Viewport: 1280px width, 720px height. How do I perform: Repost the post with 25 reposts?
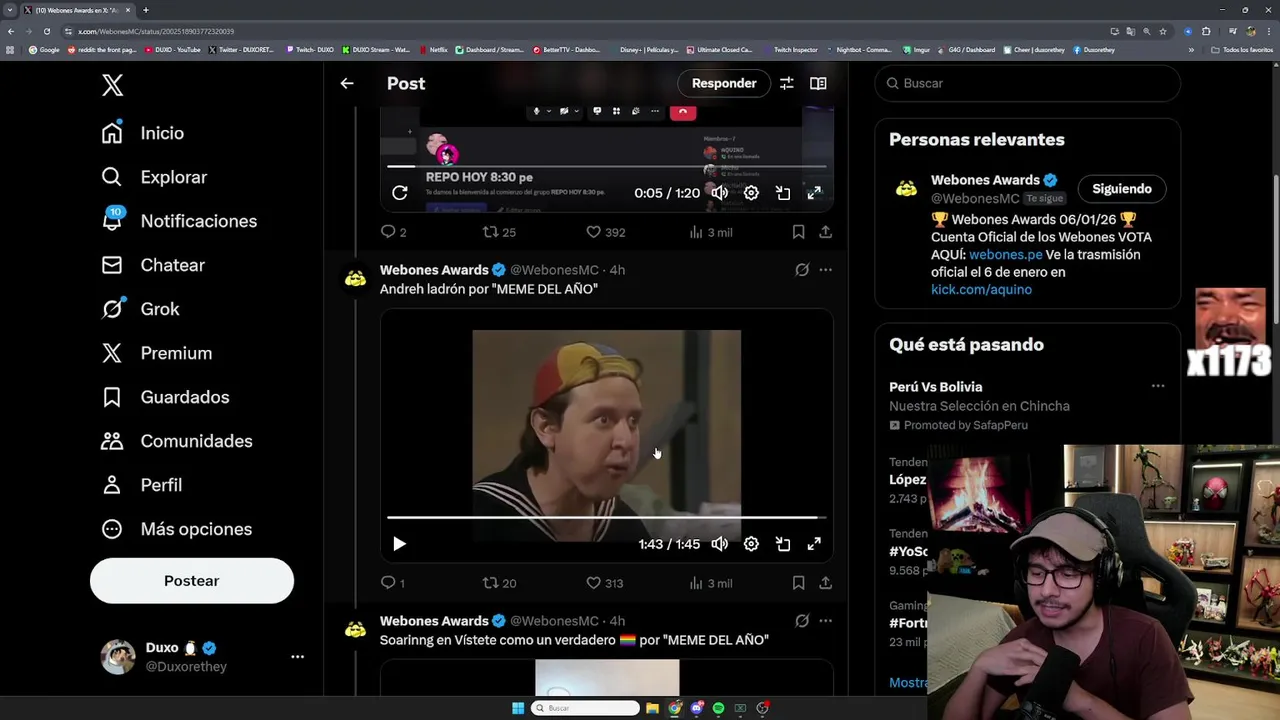tap(499, 232)
